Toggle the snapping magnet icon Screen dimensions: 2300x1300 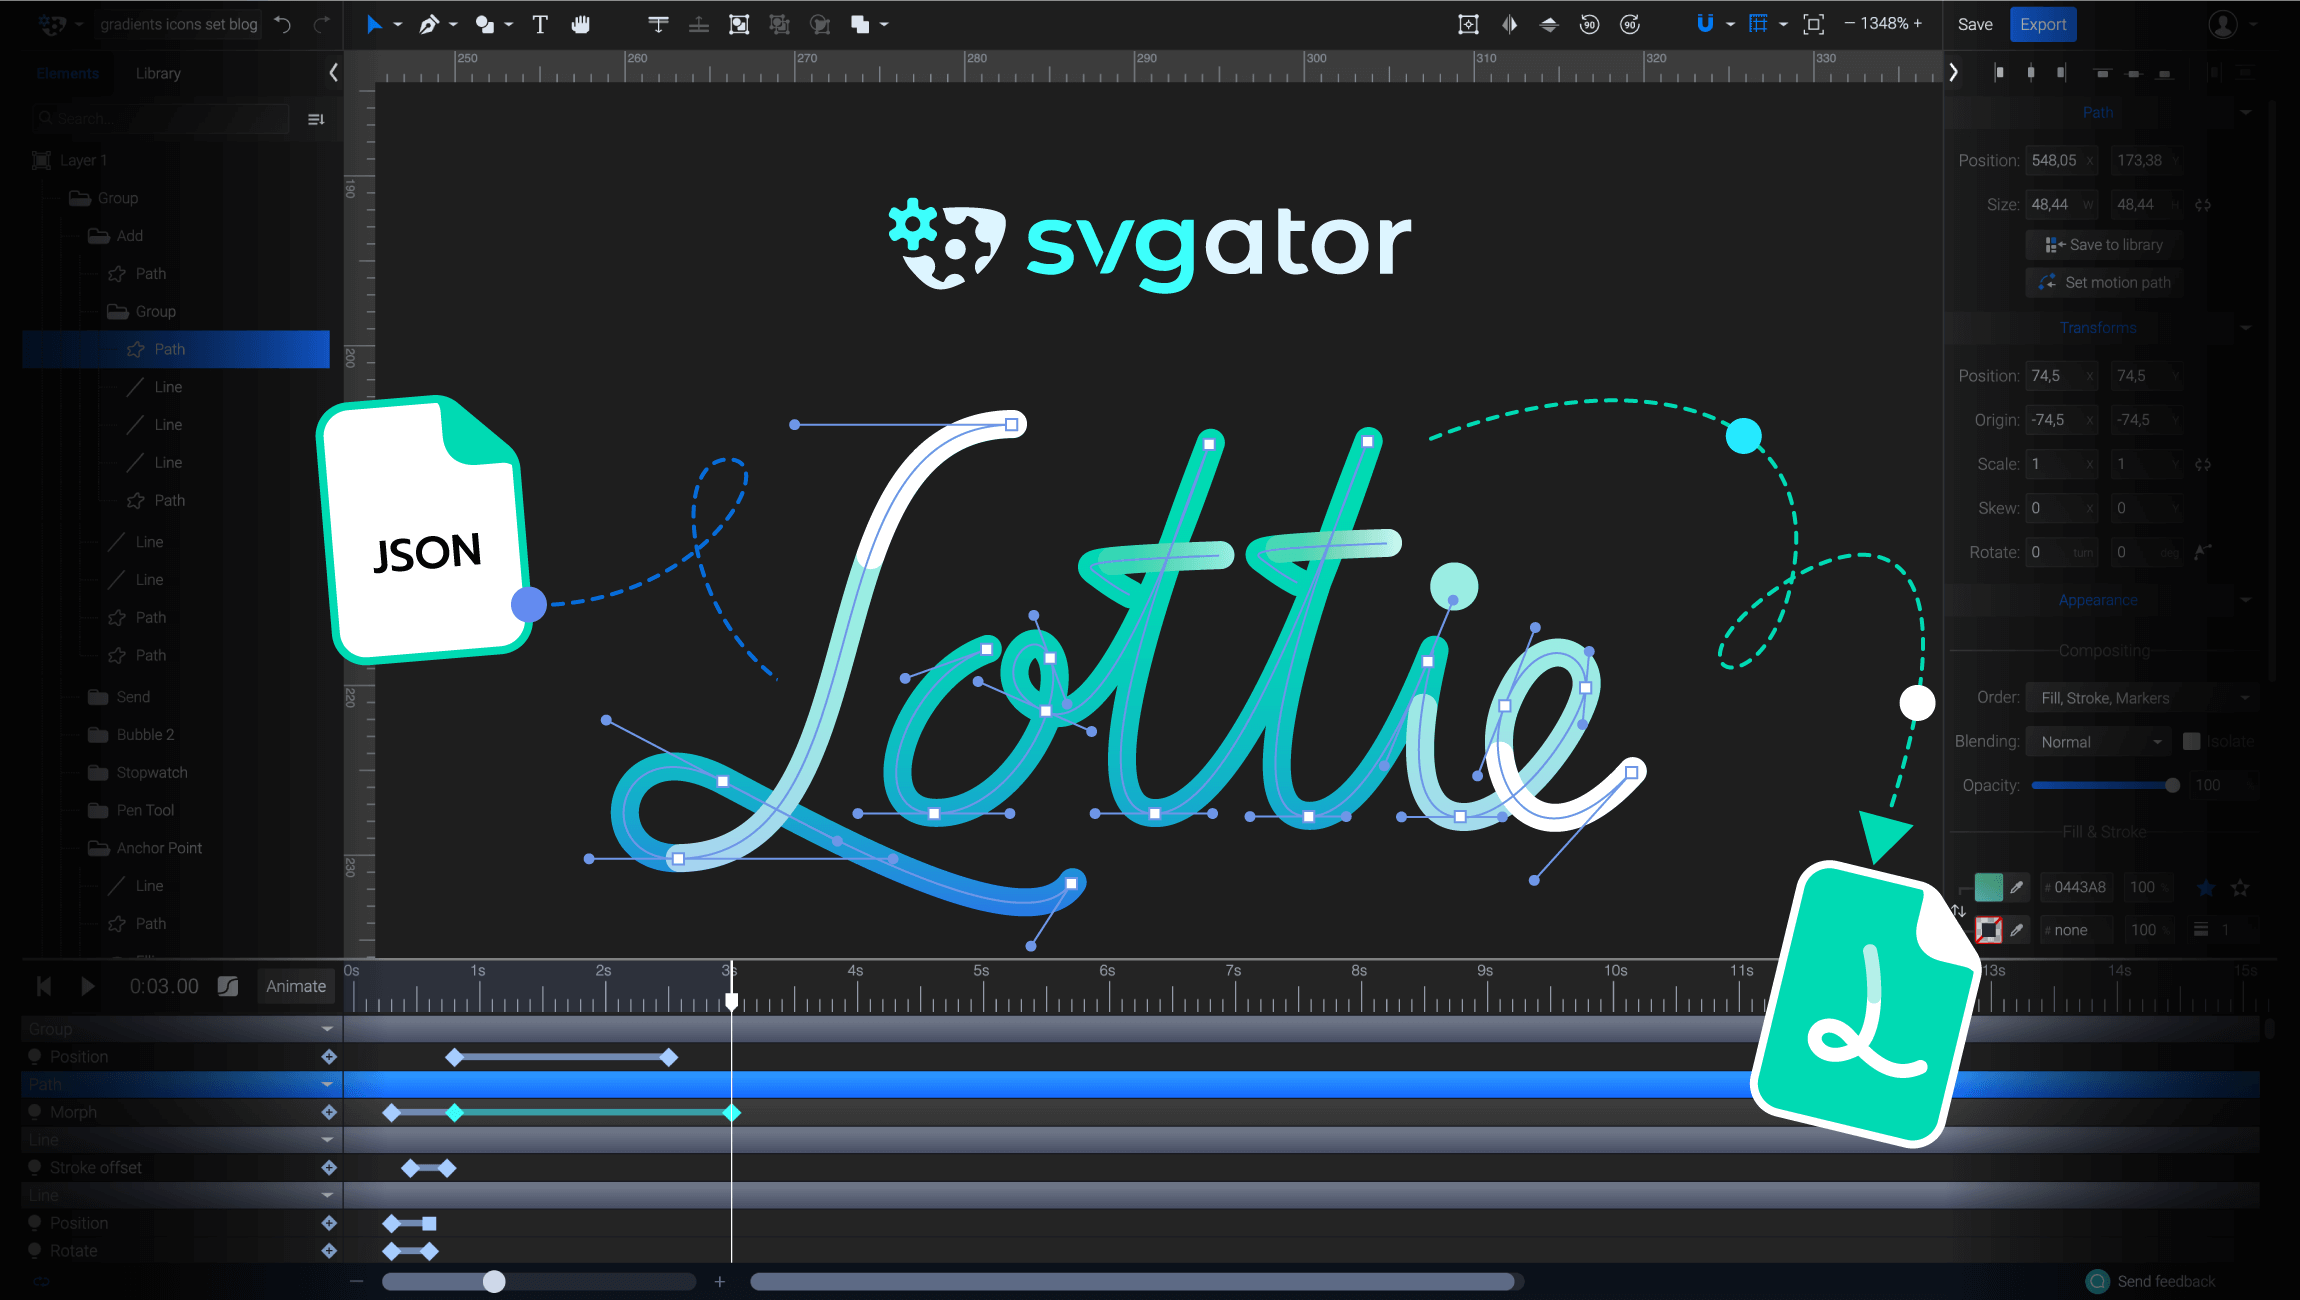(x=1705, y=24)
